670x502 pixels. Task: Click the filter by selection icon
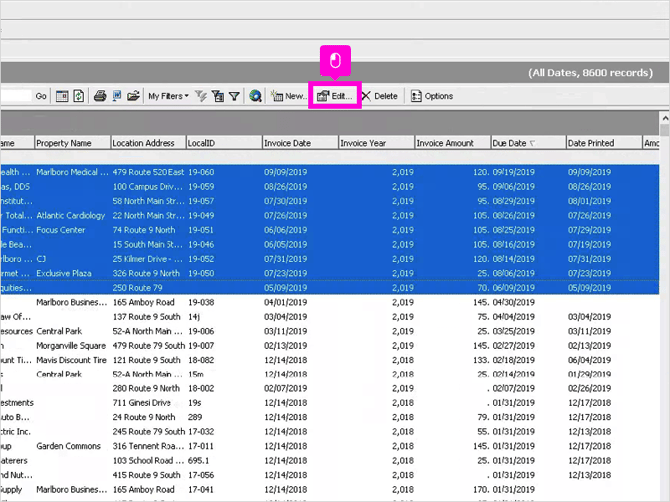pyautogui.click(x=218, y=96)
